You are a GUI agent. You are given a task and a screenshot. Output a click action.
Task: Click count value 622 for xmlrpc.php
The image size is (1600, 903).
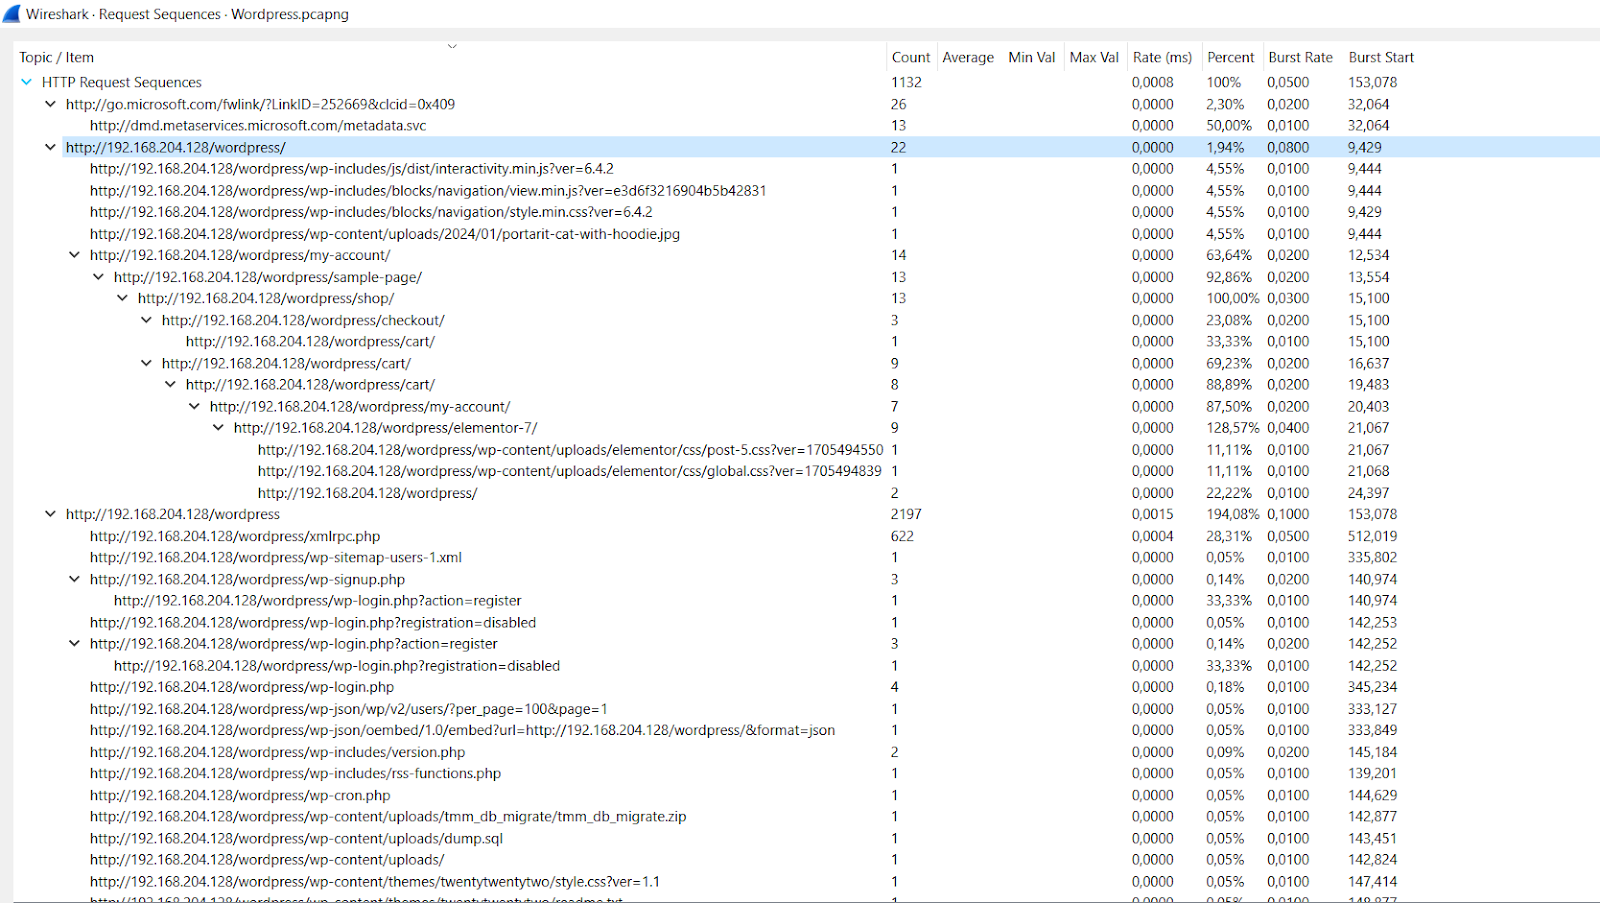click(903, 536)
